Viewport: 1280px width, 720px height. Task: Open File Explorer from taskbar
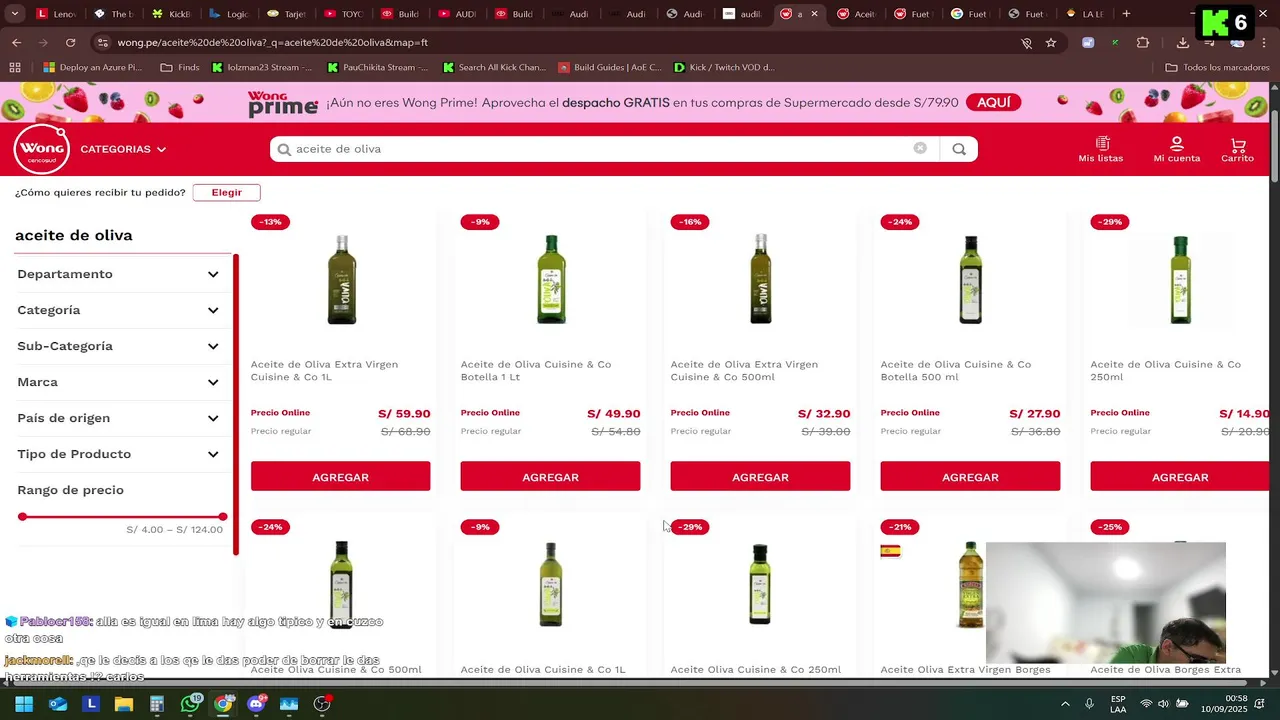[x=123, y=704]
